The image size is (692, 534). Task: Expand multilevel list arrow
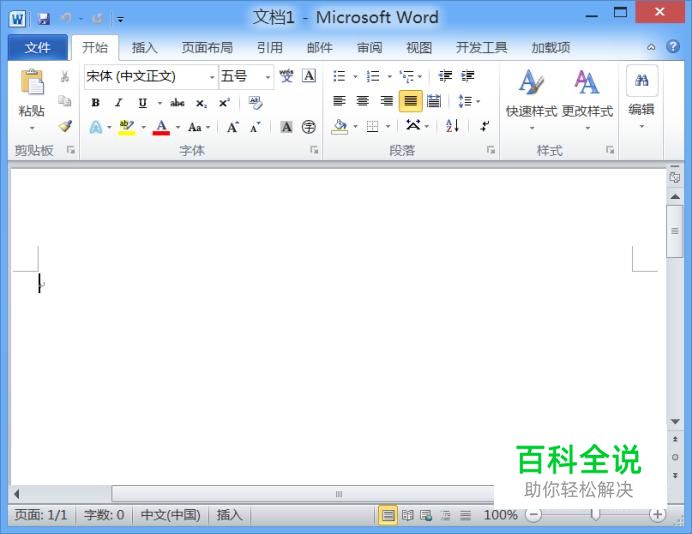420,76
